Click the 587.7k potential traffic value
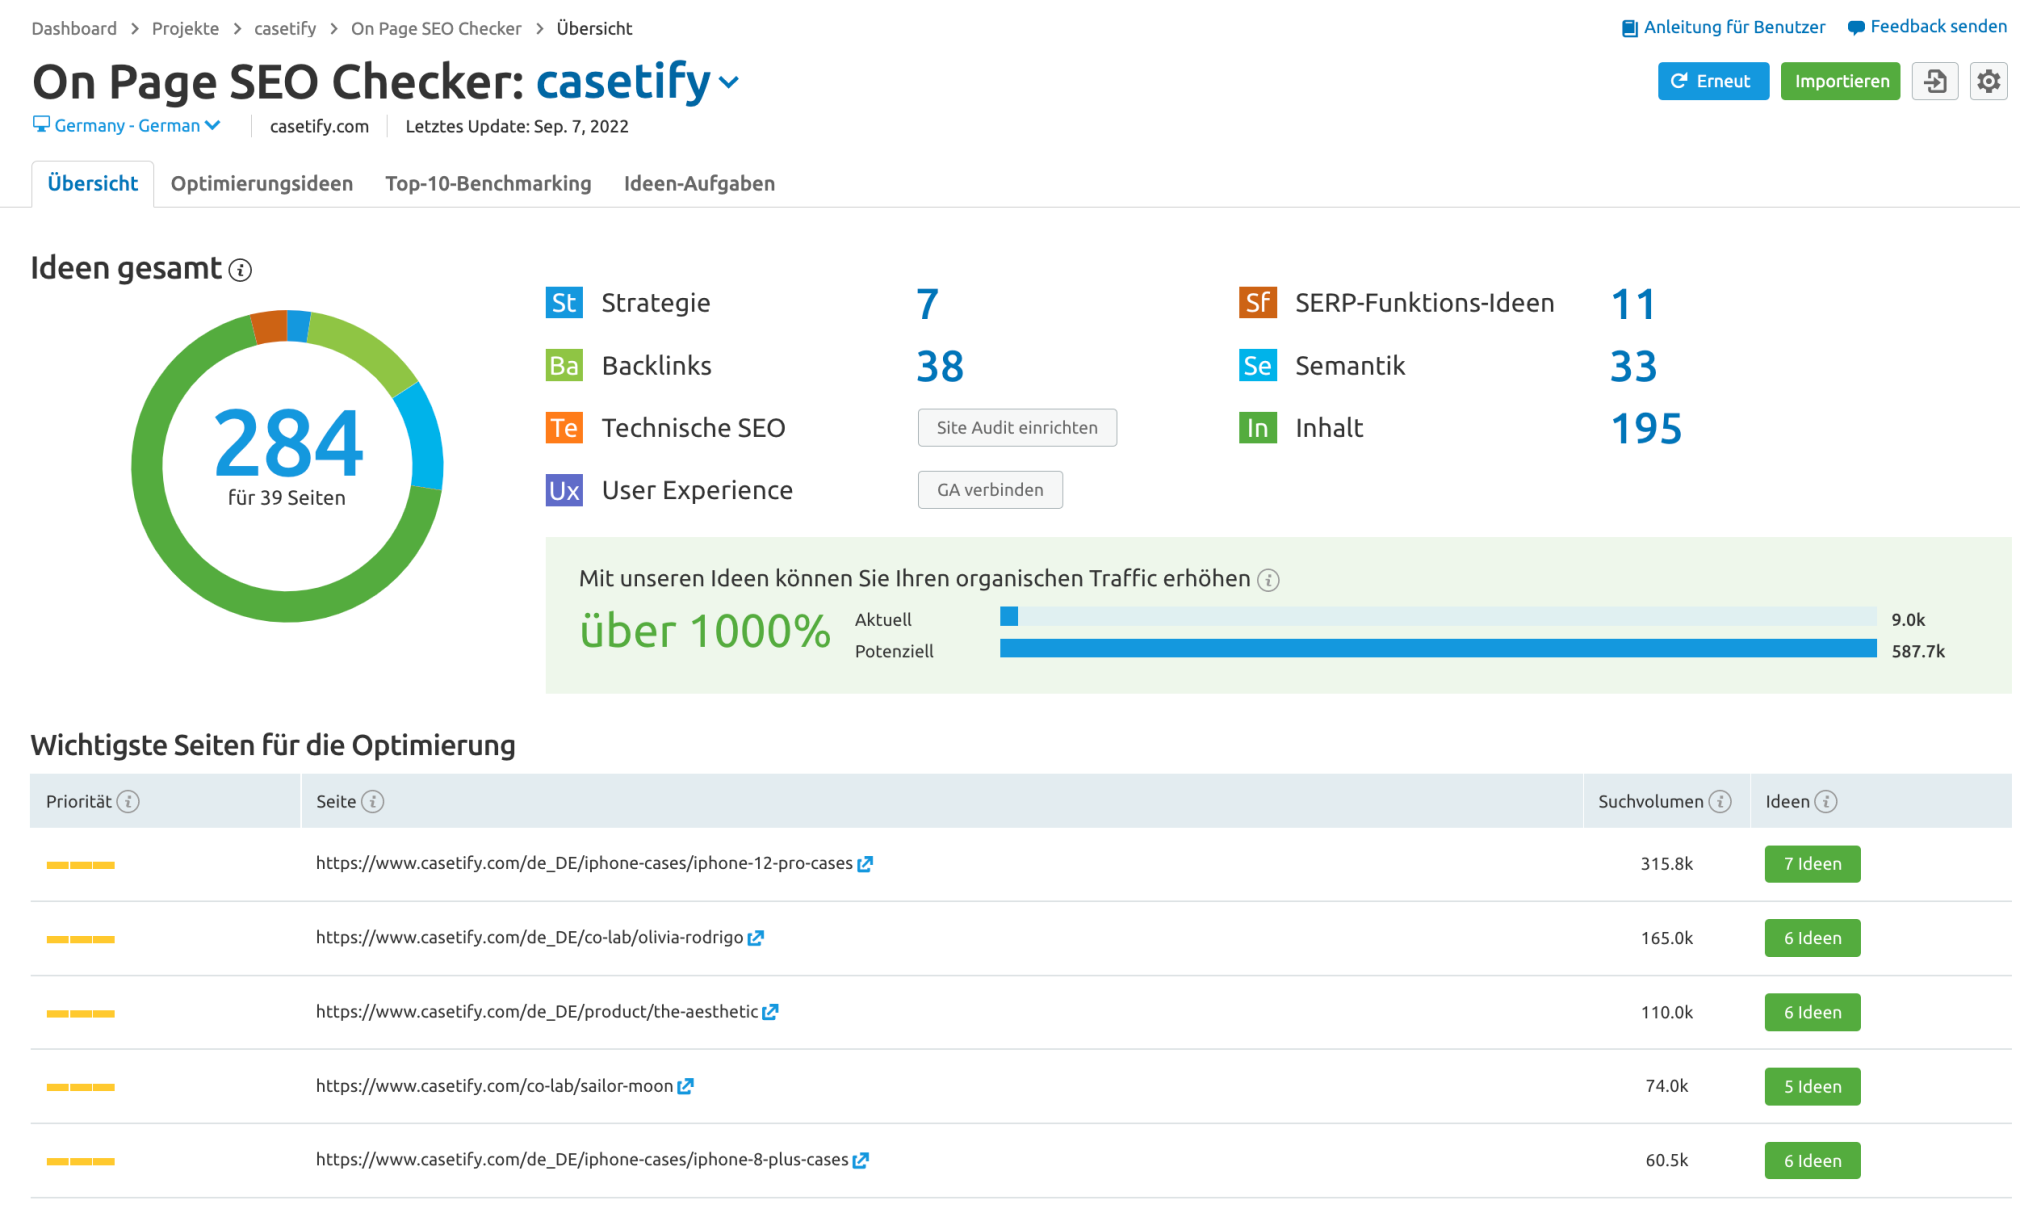The image size is (2020, 1213). pyautogui.click(x=1918, y=651)
